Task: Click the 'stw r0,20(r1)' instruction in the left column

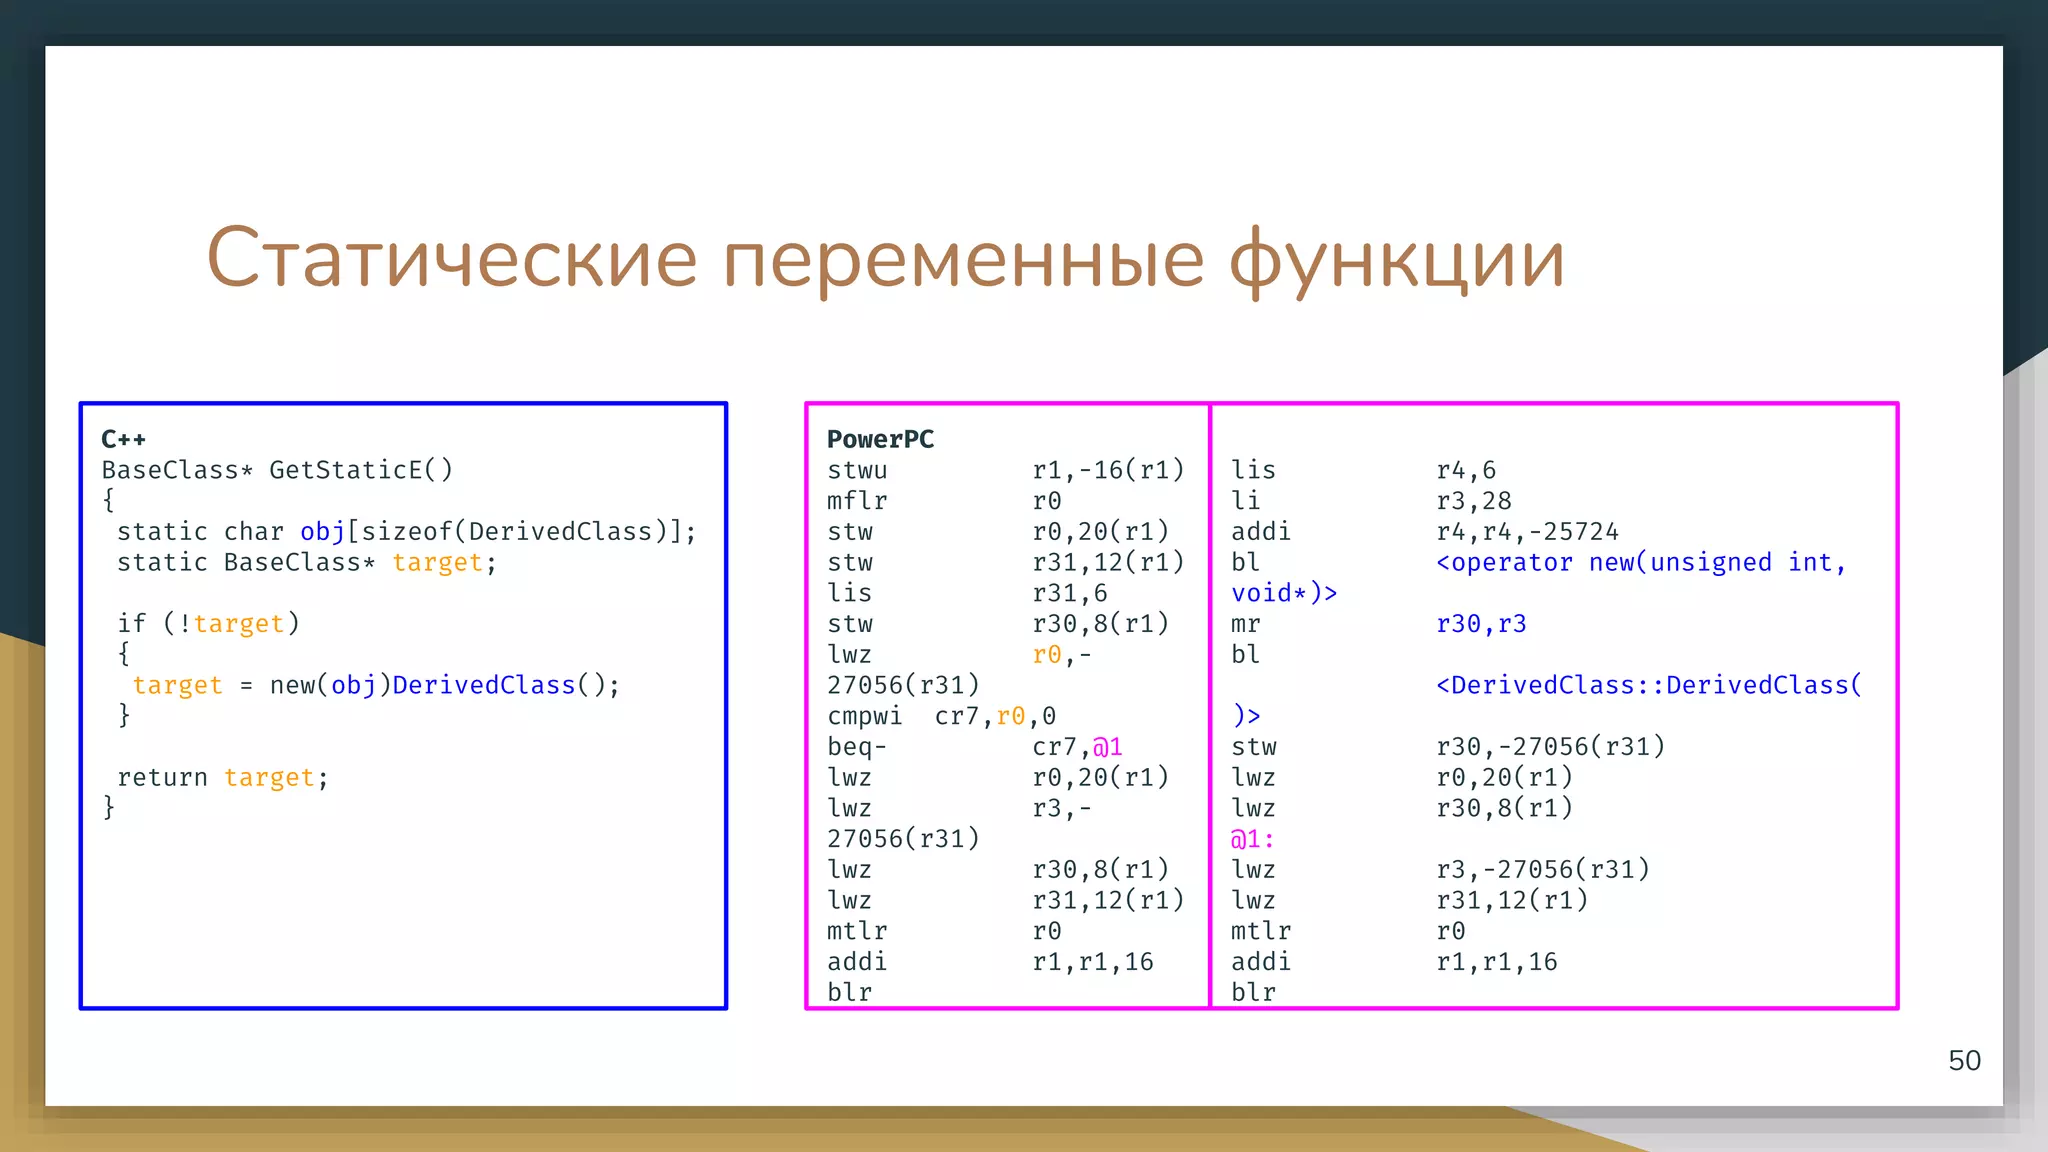Action: click(x=998, y=531)
